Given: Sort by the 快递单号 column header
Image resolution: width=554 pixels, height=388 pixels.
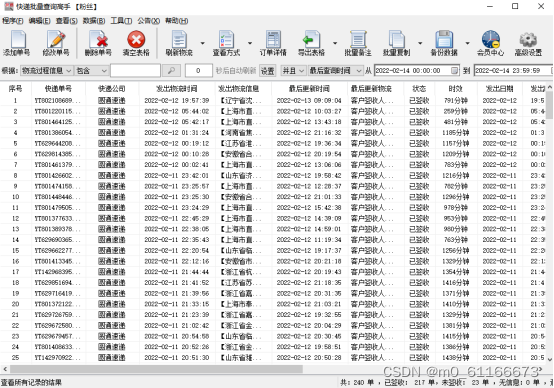Looking at the screenshot, I should [58, 88].
